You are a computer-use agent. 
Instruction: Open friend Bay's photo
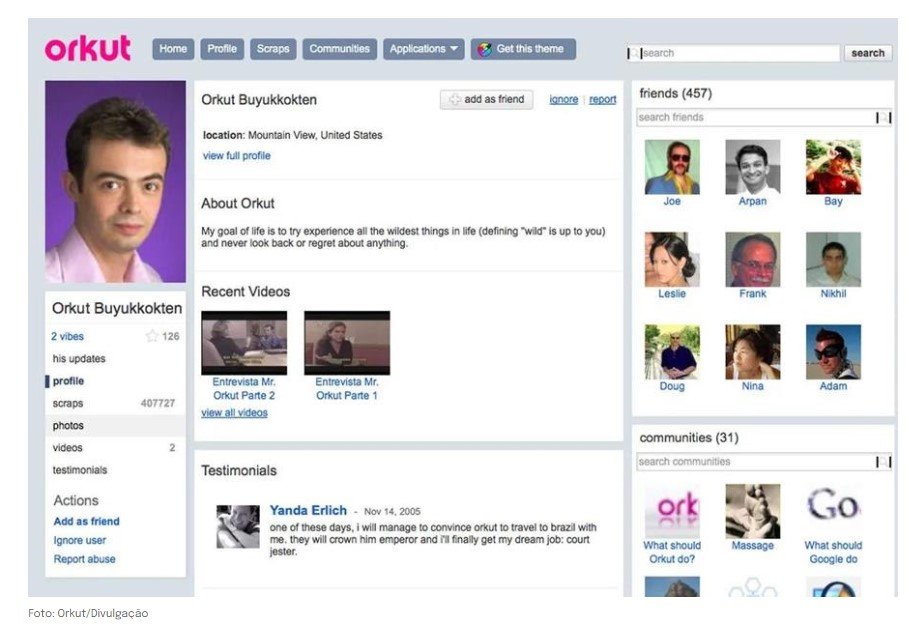point(833,167)
